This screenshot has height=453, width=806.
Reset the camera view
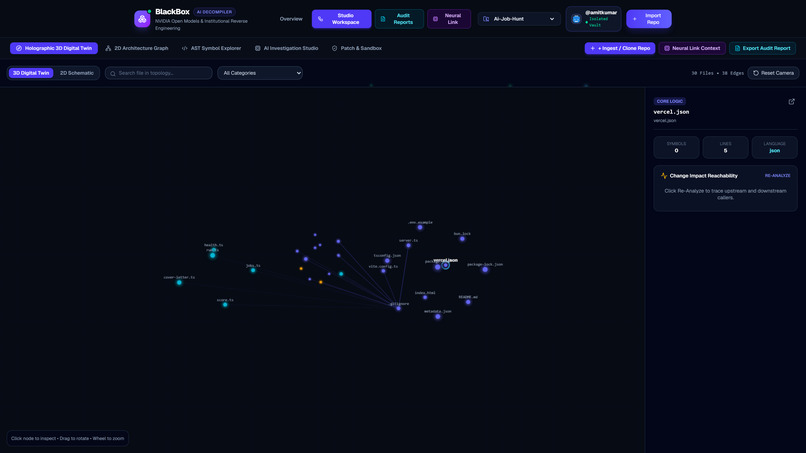click(773, 73)
